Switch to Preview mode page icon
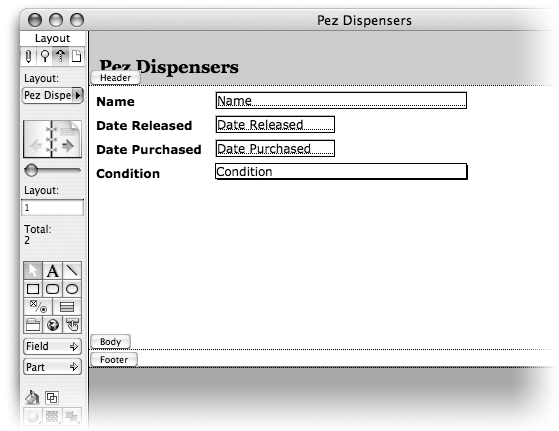This screenshot has width=559, height=431. point(76,56)
